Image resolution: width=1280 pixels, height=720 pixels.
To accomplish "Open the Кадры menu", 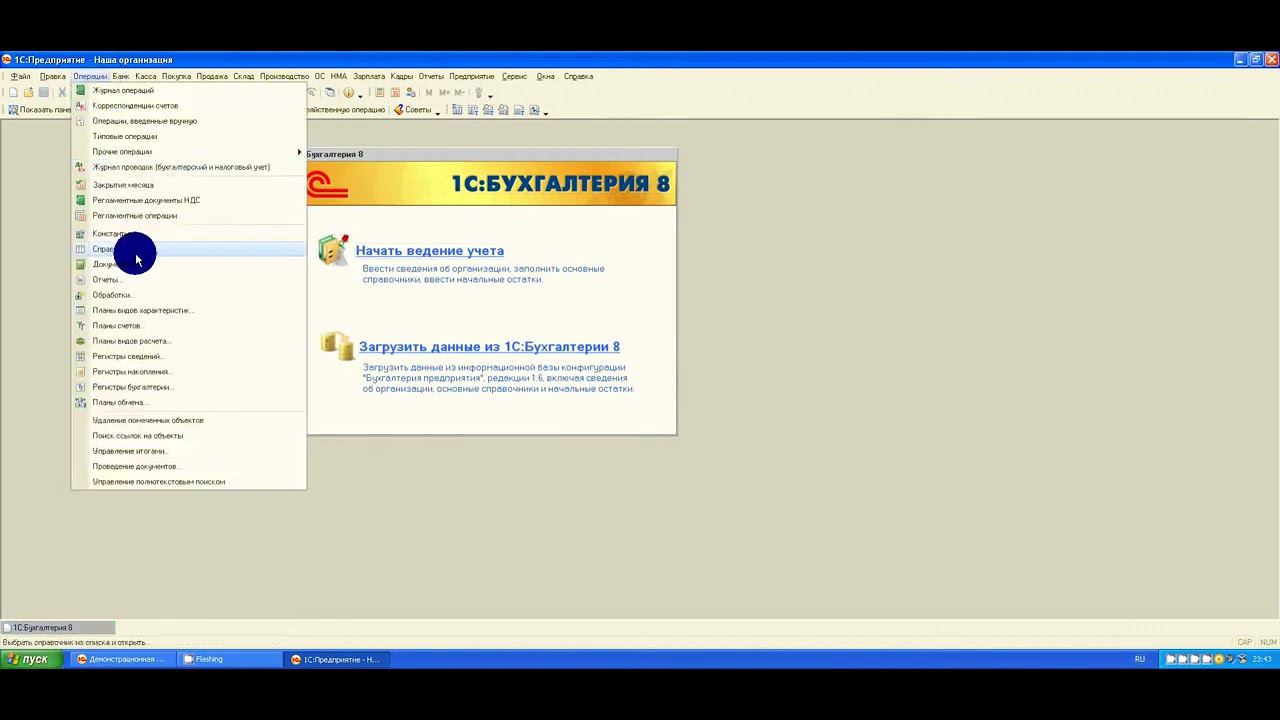I will coord(402,76).
